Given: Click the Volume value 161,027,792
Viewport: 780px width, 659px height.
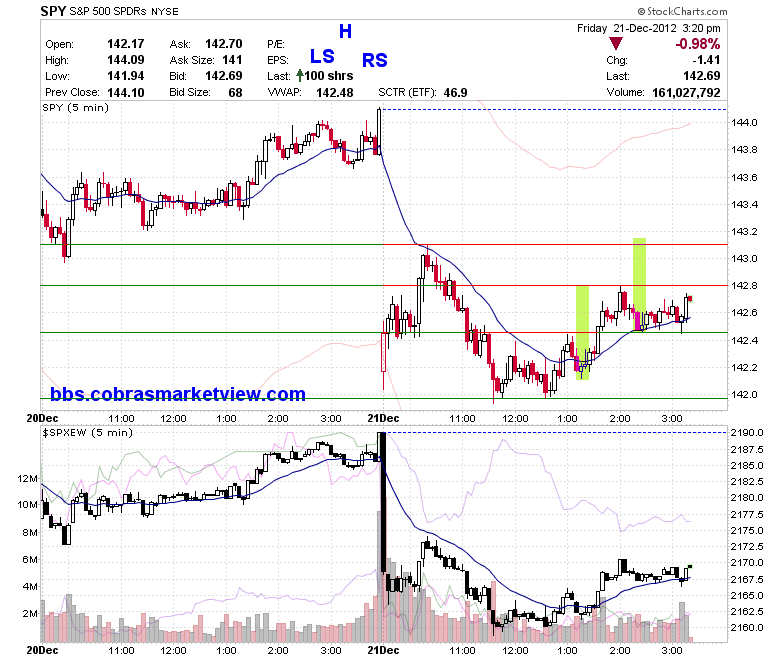Looking at the screenshot, I should click(686, 93).
